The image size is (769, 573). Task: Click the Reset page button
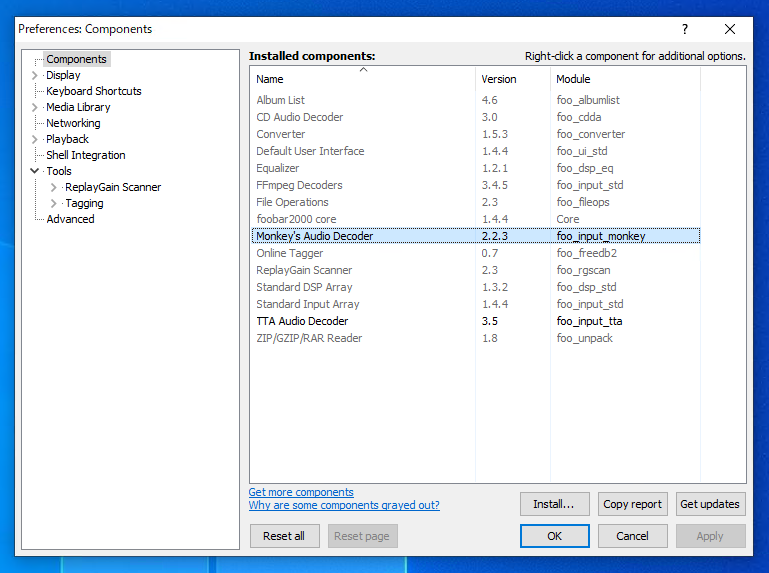click(x=362, y=536)
